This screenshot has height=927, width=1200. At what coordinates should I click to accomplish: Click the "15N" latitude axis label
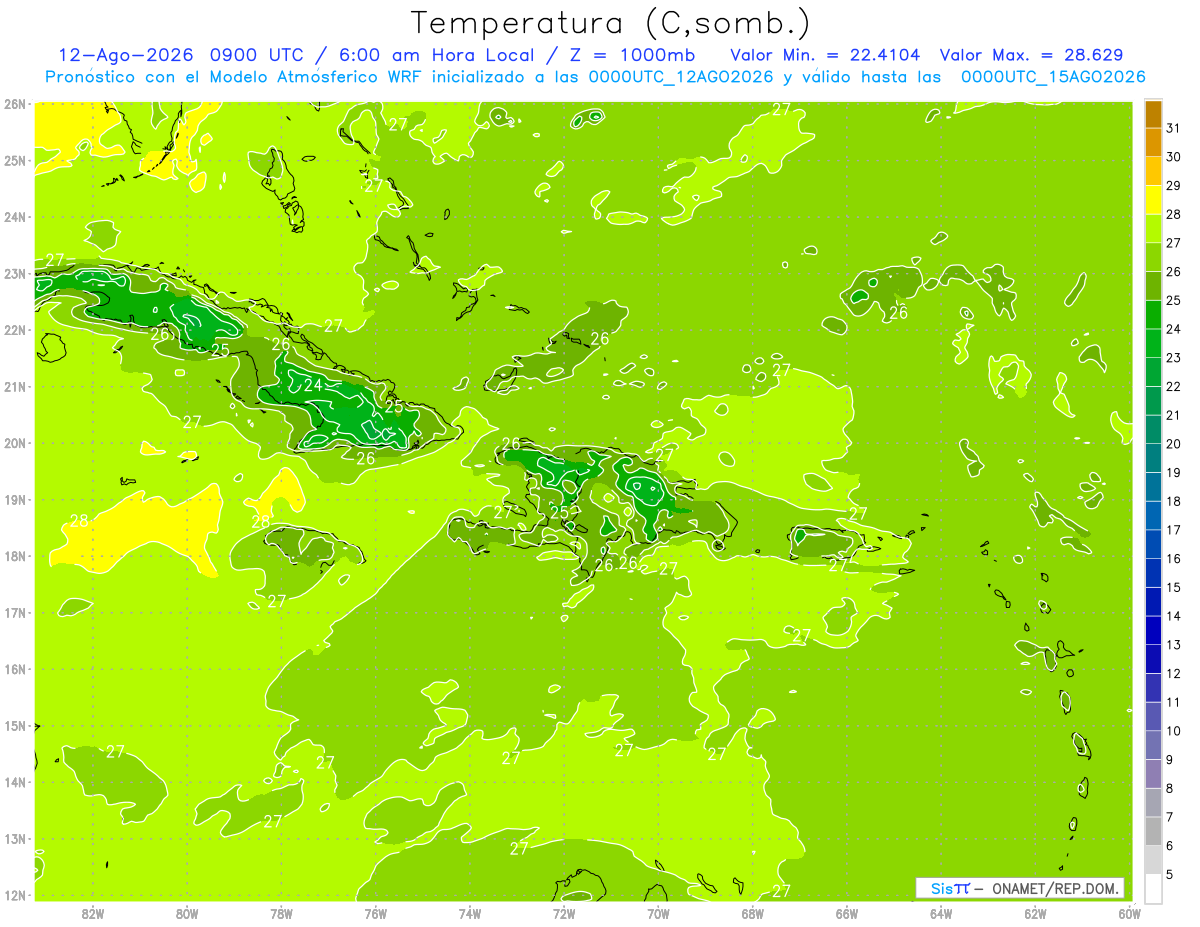tap(14, 726)
